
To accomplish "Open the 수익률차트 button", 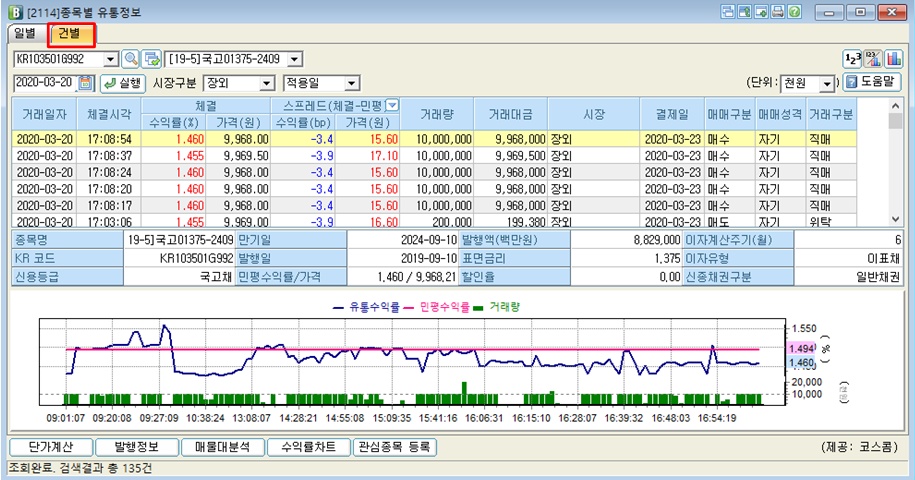I will click(x=309, y=447).
